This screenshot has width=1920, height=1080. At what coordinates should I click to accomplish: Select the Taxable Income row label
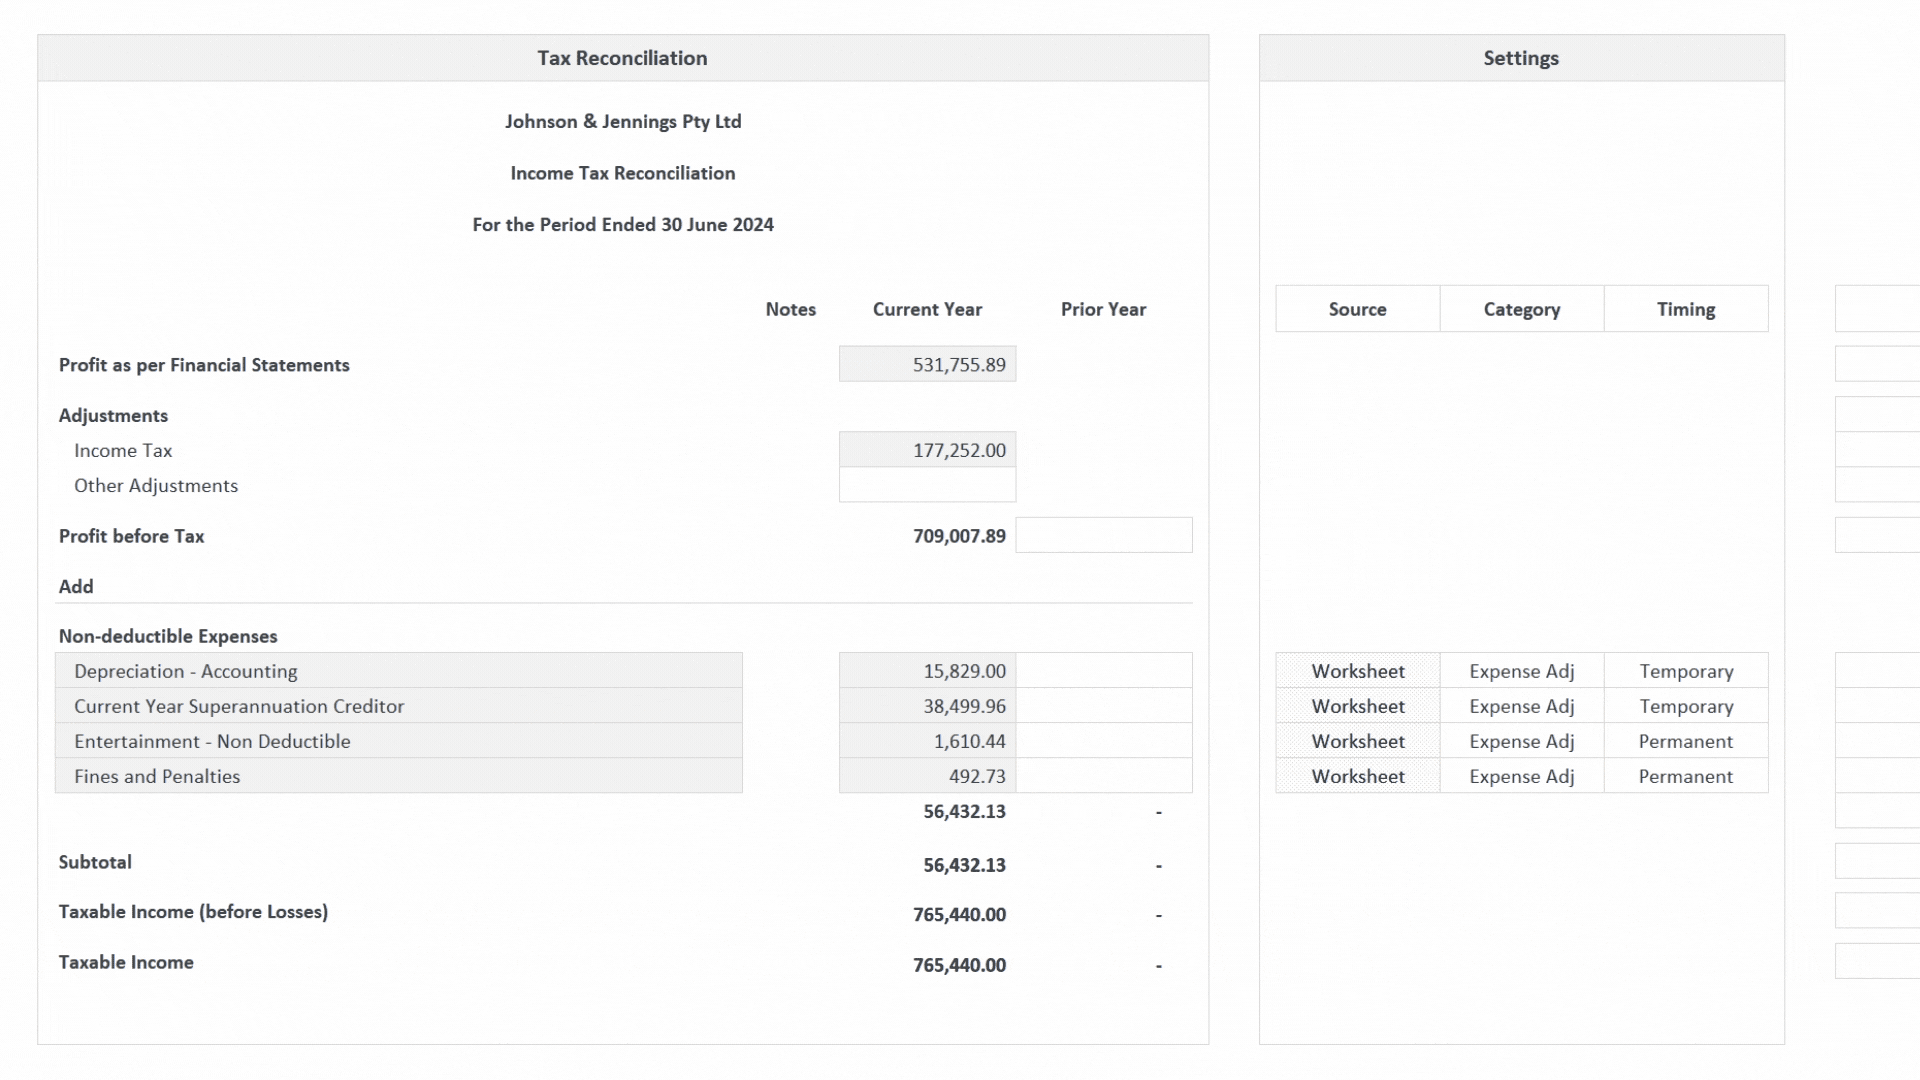(126, 962)
